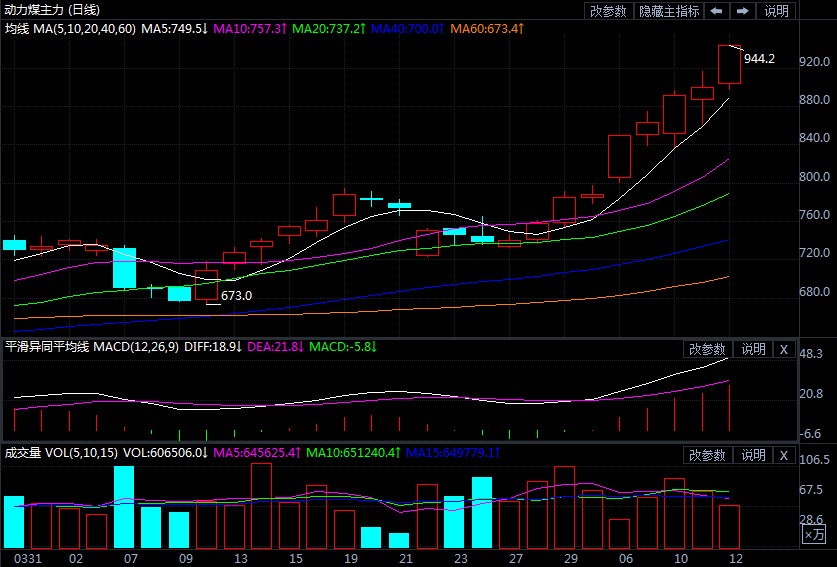Select the MA10:757.3 label
The width and height of the screenshot is (837, 567).
(250, 29)
